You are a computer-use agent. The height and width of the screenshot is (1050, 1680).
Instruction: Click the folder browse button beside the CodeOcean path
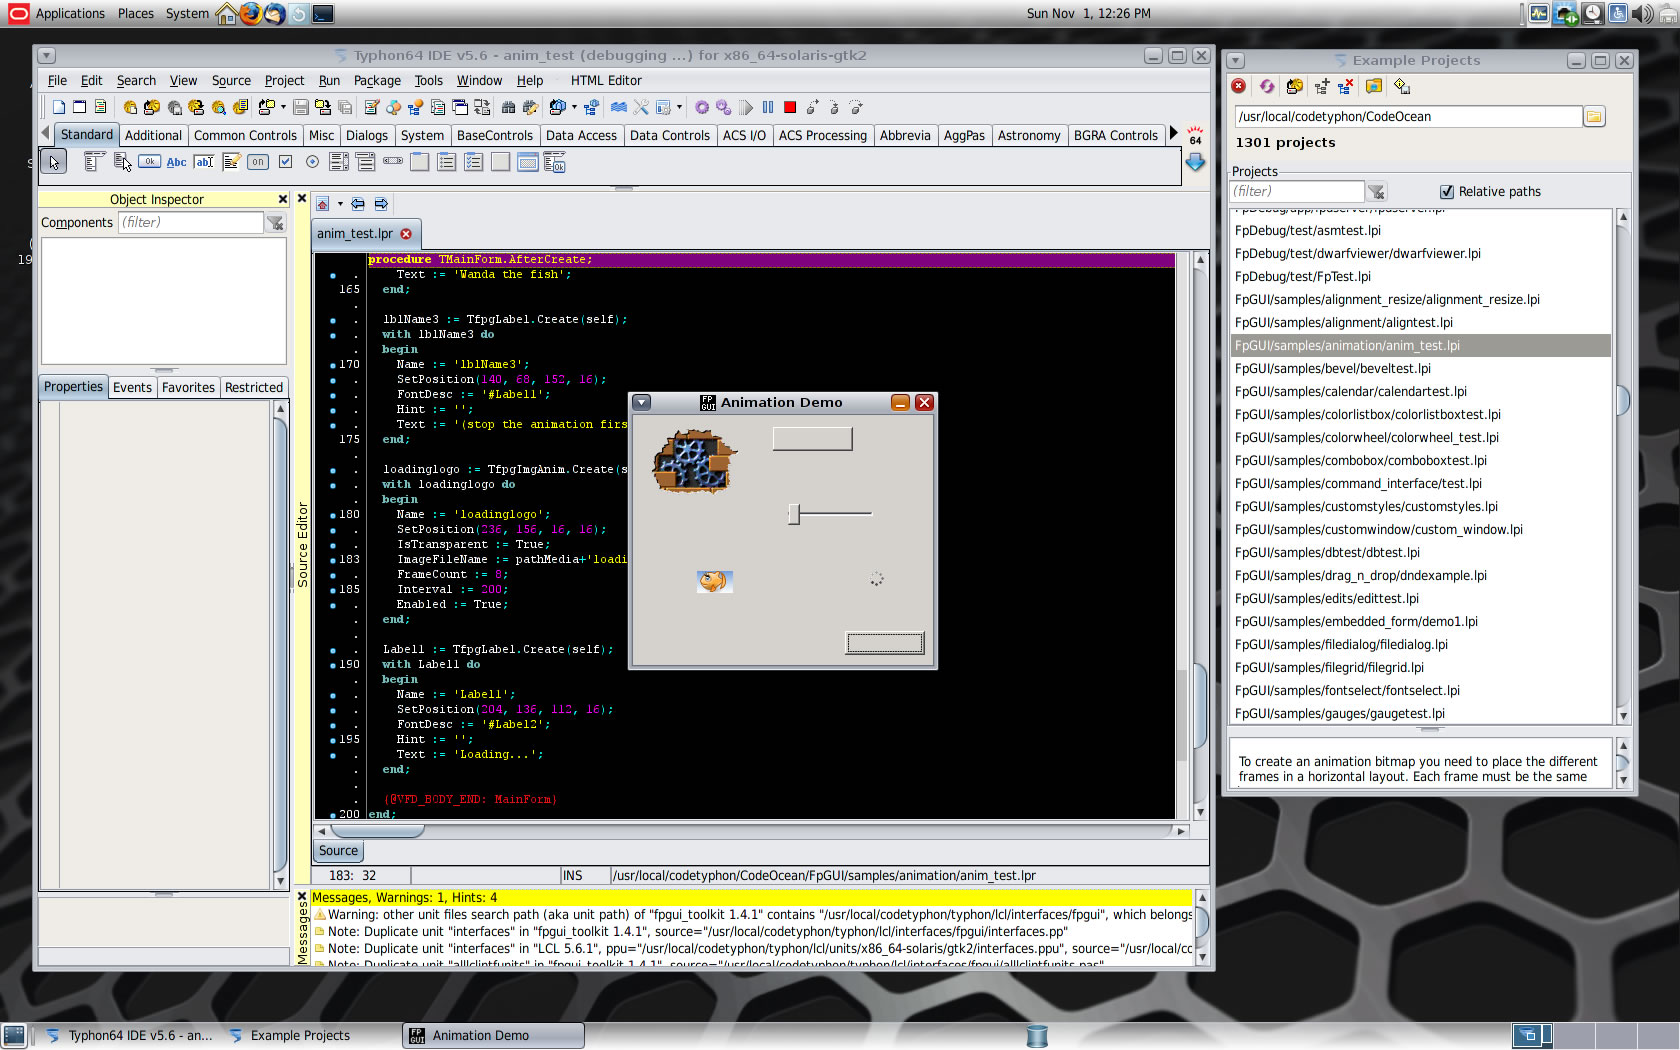click(x=1594, y=117)
